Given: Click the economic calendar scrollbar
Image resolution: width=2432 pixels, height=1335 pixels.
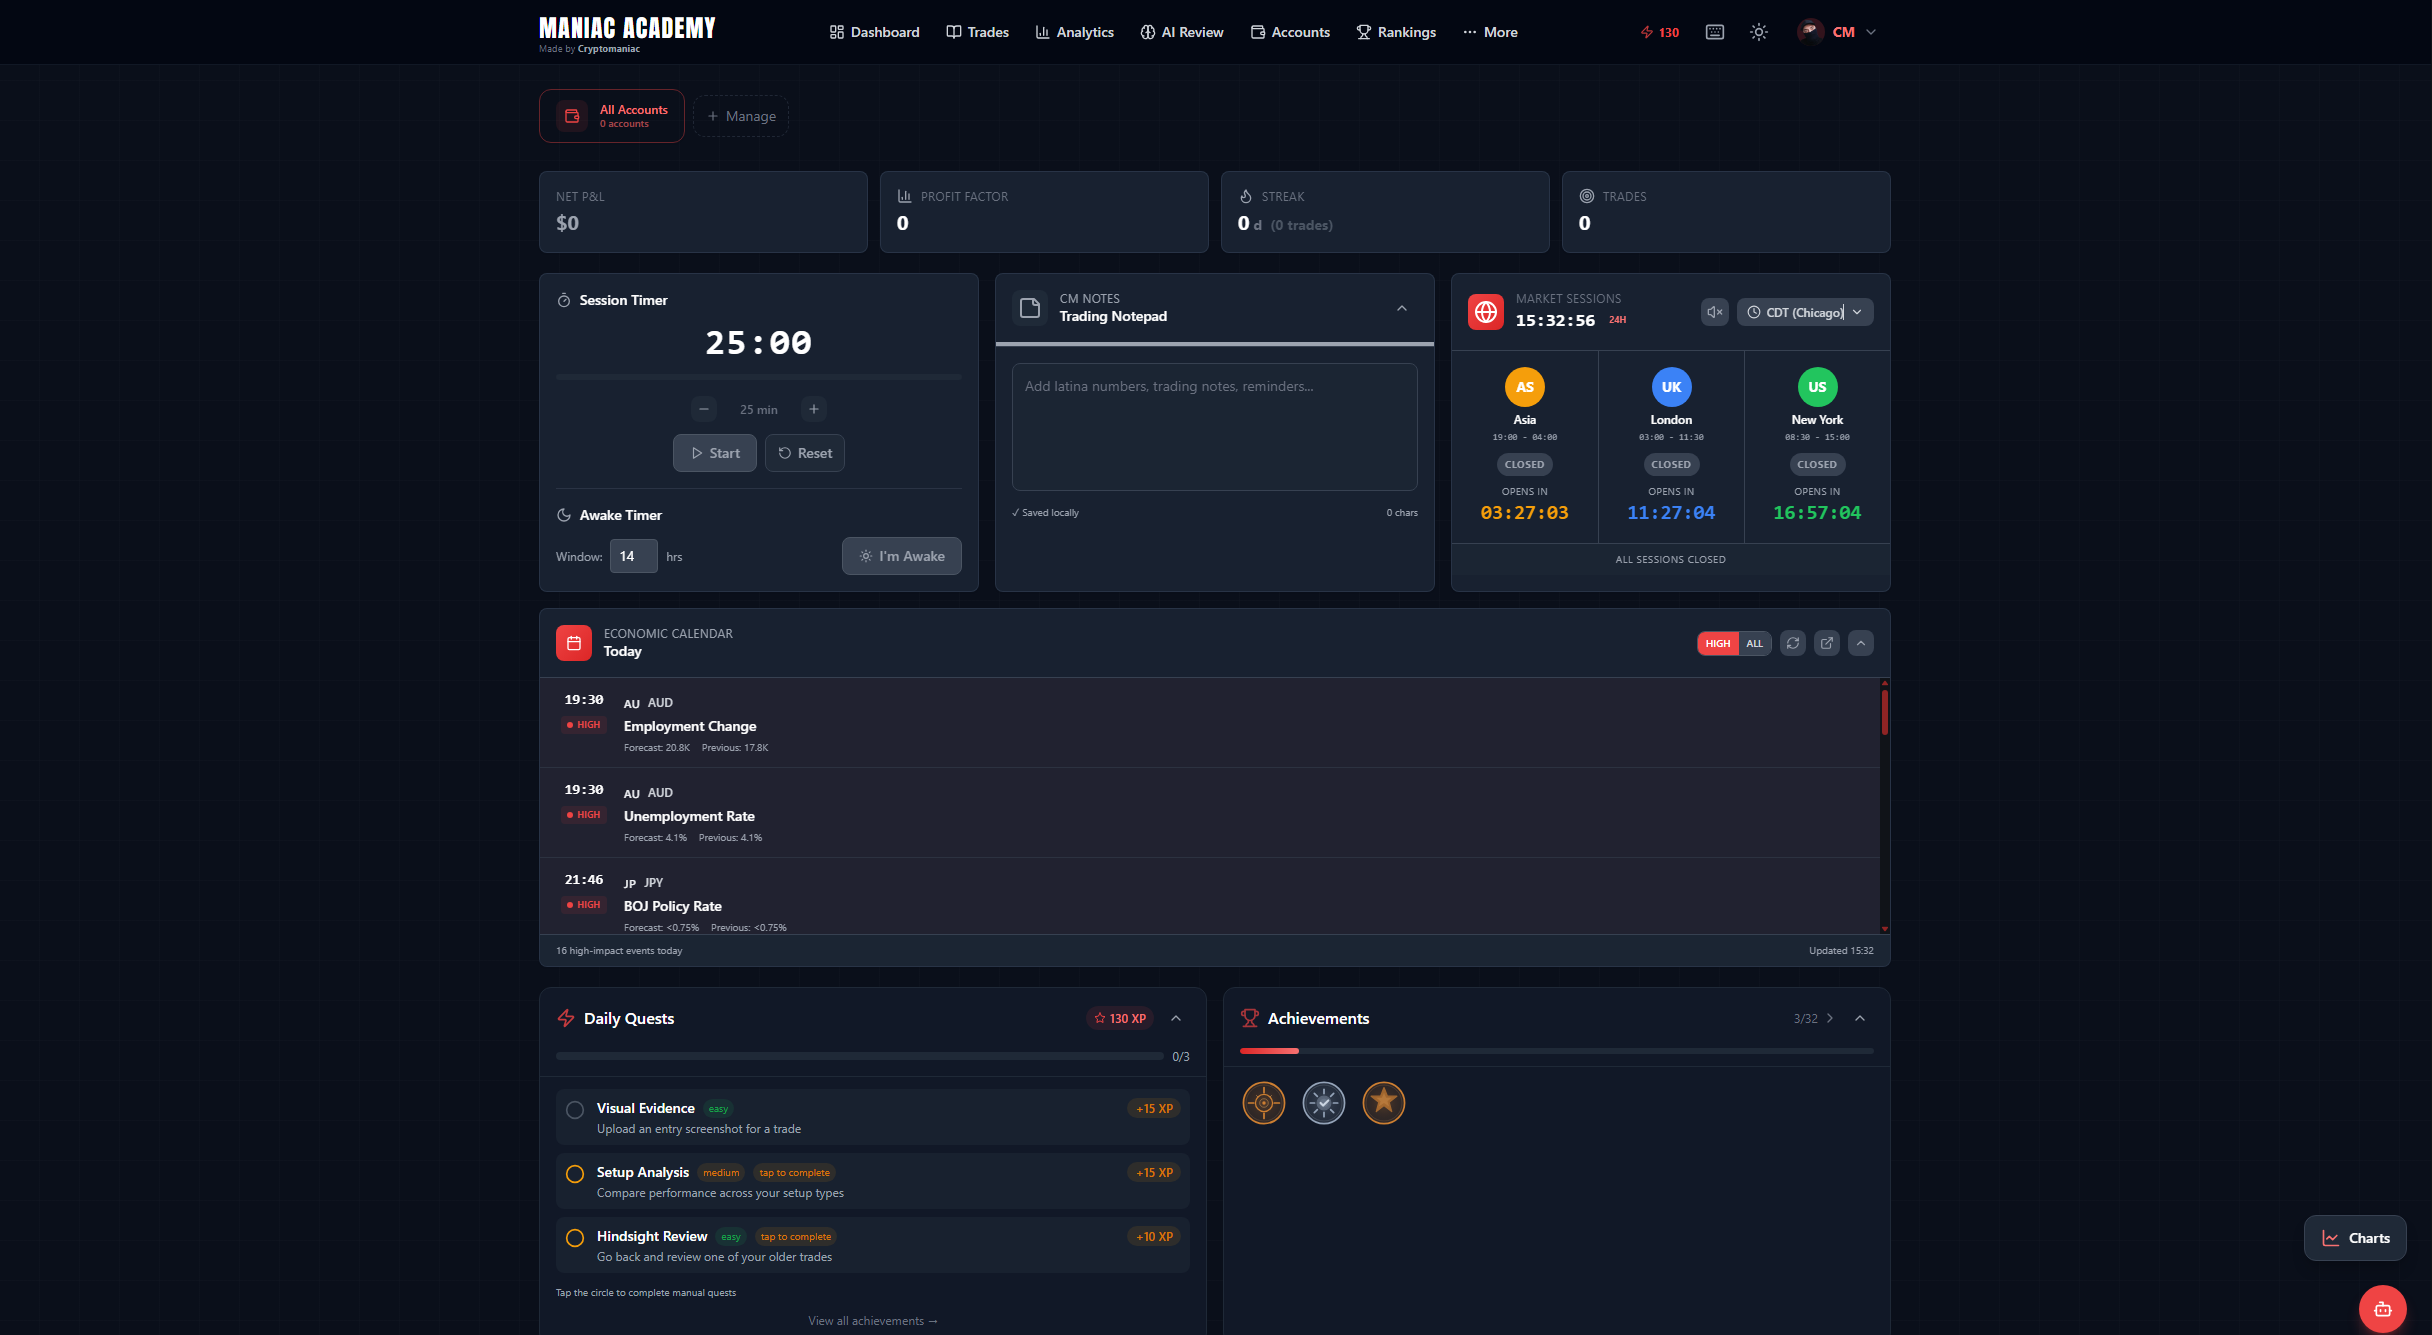Looking at the screenshot, I should coord(1884,712).
